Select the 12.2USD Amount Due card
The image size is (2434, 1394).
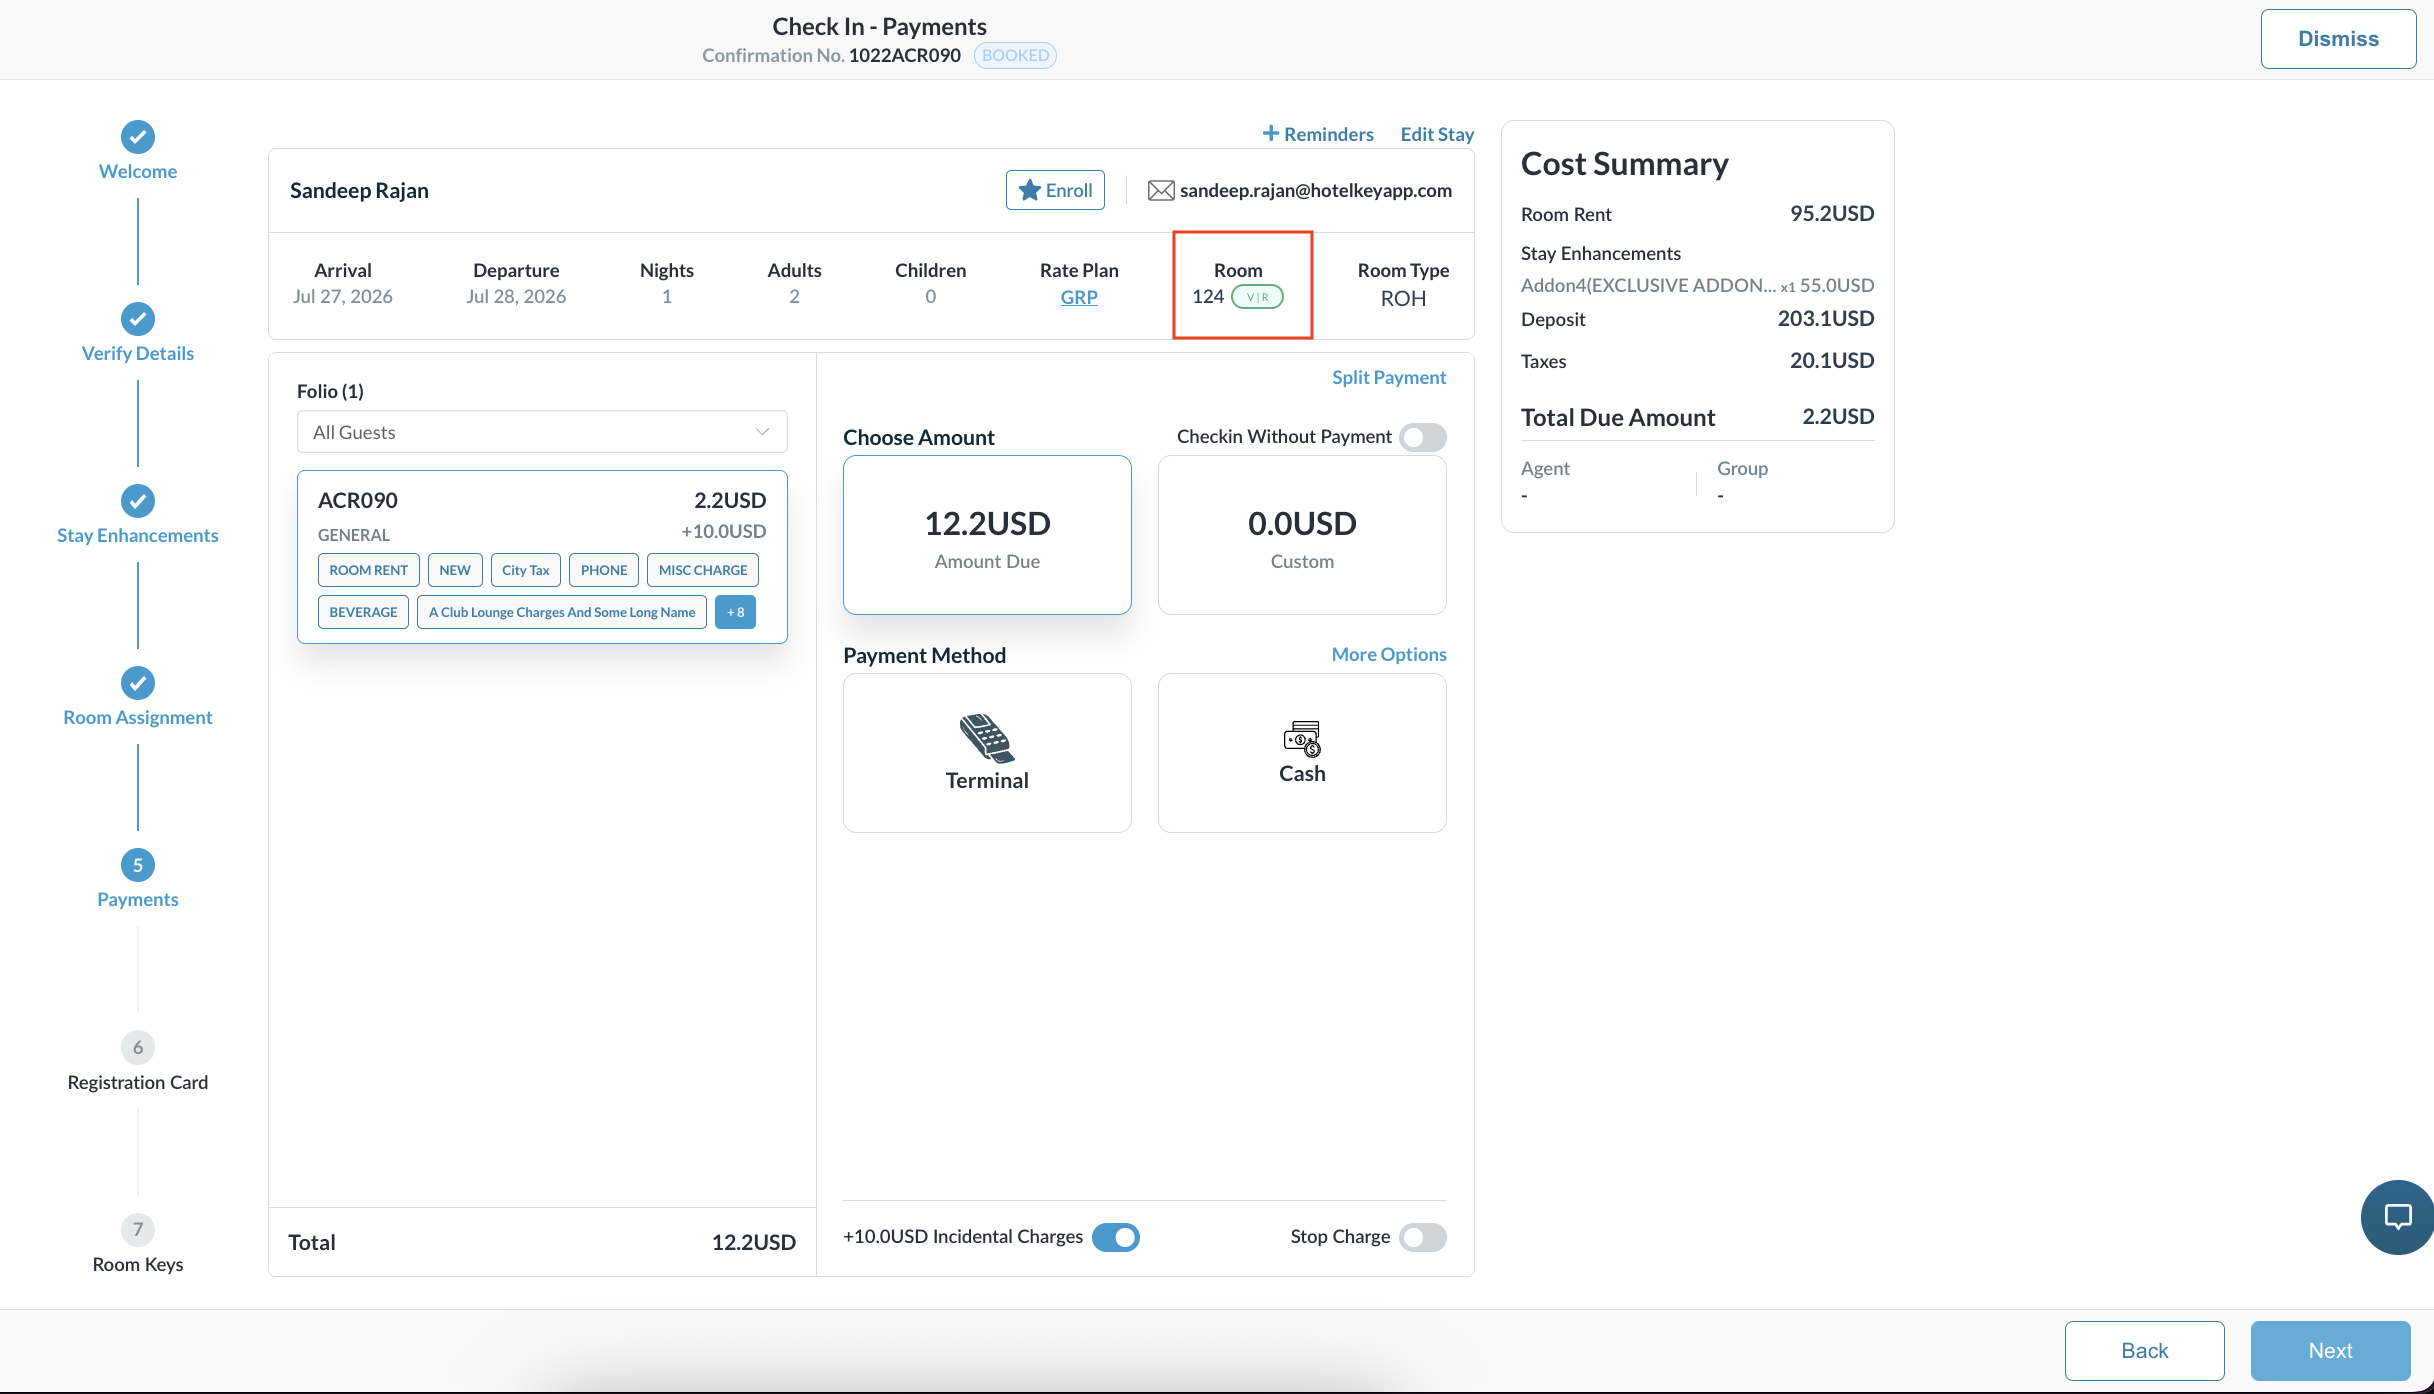click(987, 535)
